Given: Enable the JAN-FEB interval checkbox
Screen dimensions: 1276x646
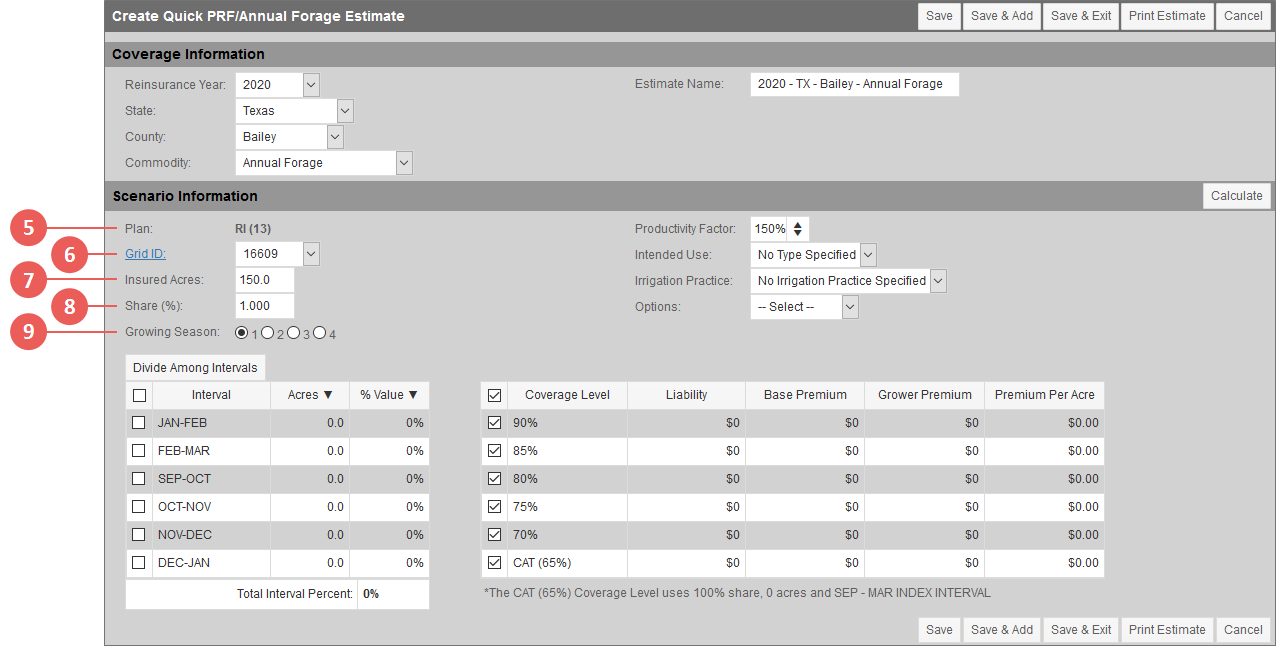Looking at the screenshot, I should pos(139,422).
